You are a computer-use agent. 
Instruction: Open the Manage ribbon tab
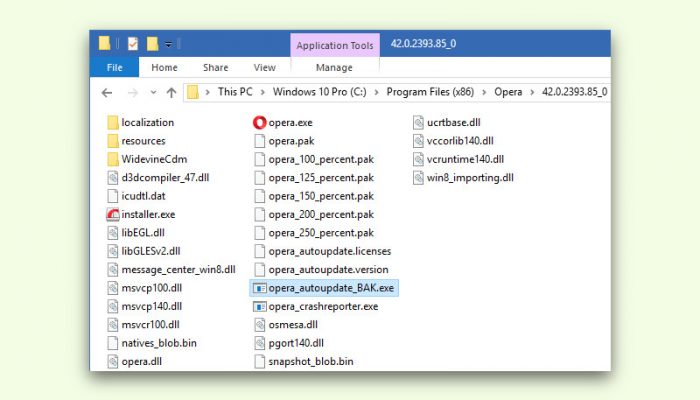[334, 67]
